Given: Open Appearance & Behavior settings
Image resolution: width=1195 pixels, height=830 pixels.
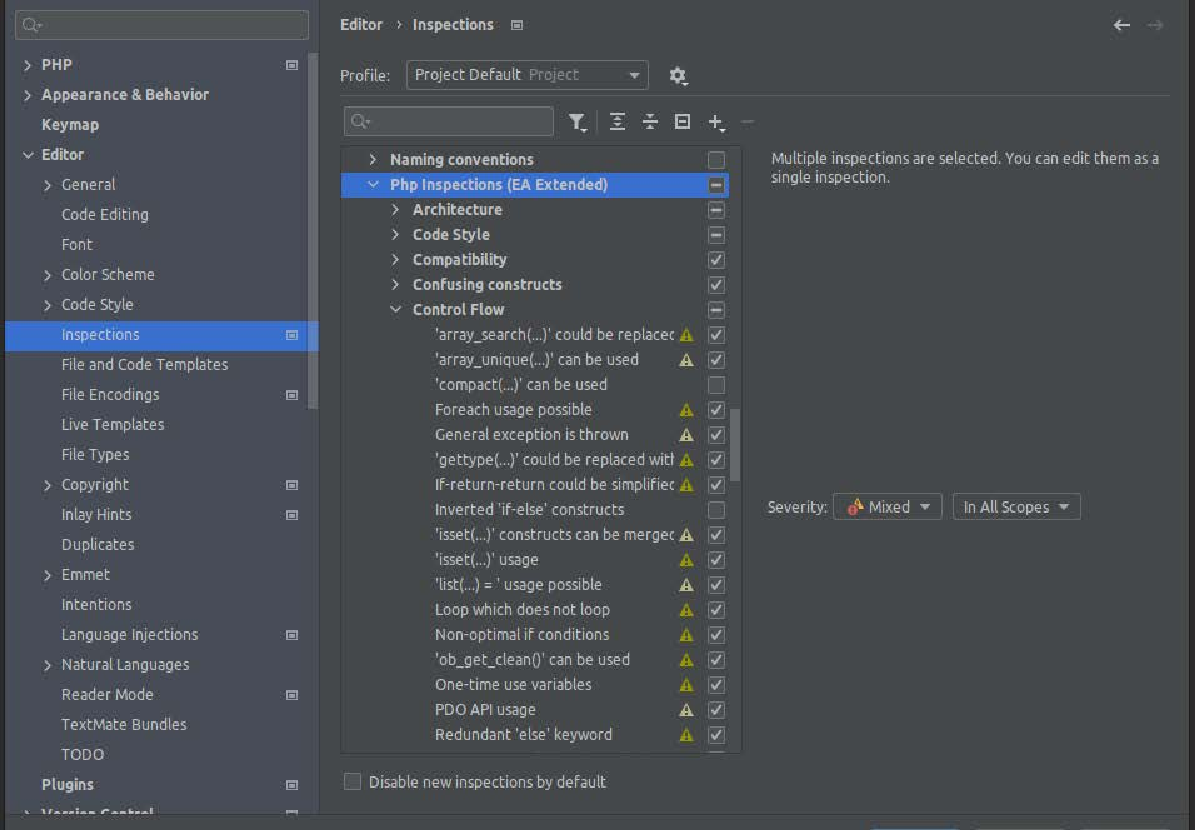Looking at the screenshot, I should pos(125,95).
